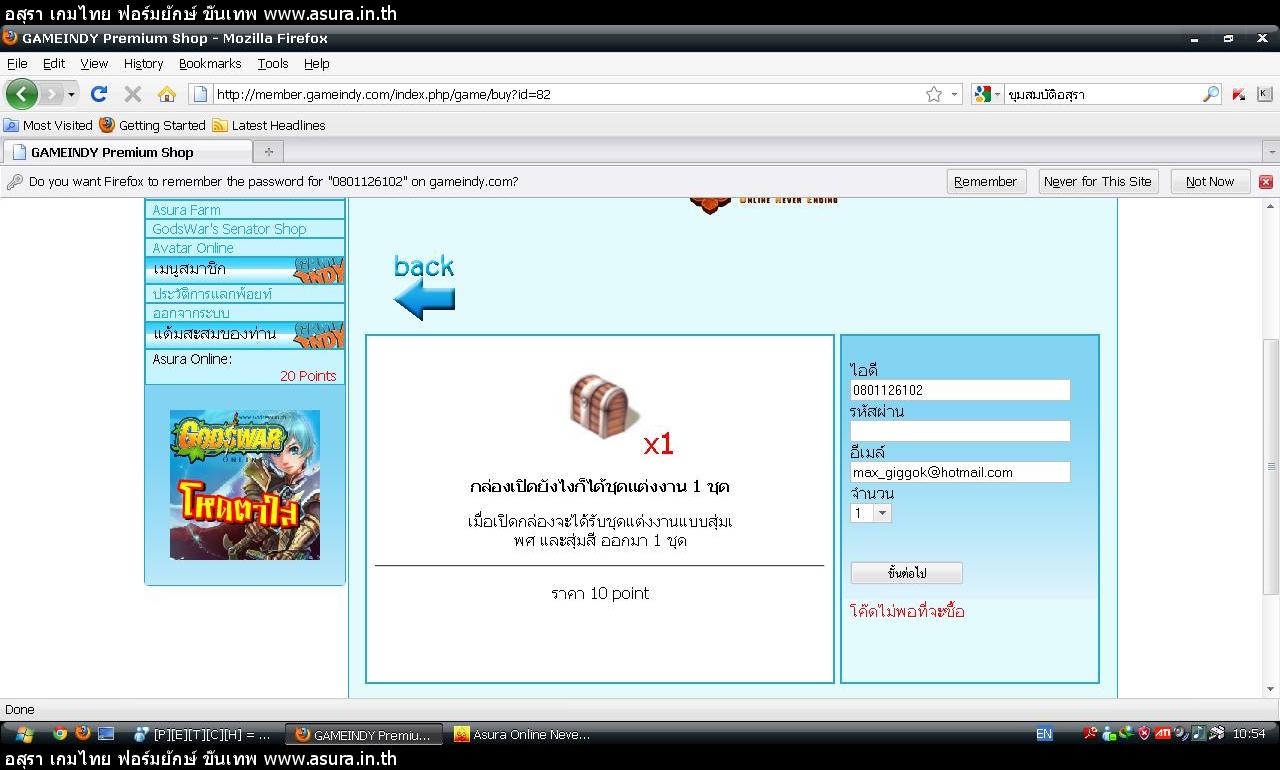
Task: Switch to the [P][E][T][C][H] taskbar window
Action: click(203, 734)
